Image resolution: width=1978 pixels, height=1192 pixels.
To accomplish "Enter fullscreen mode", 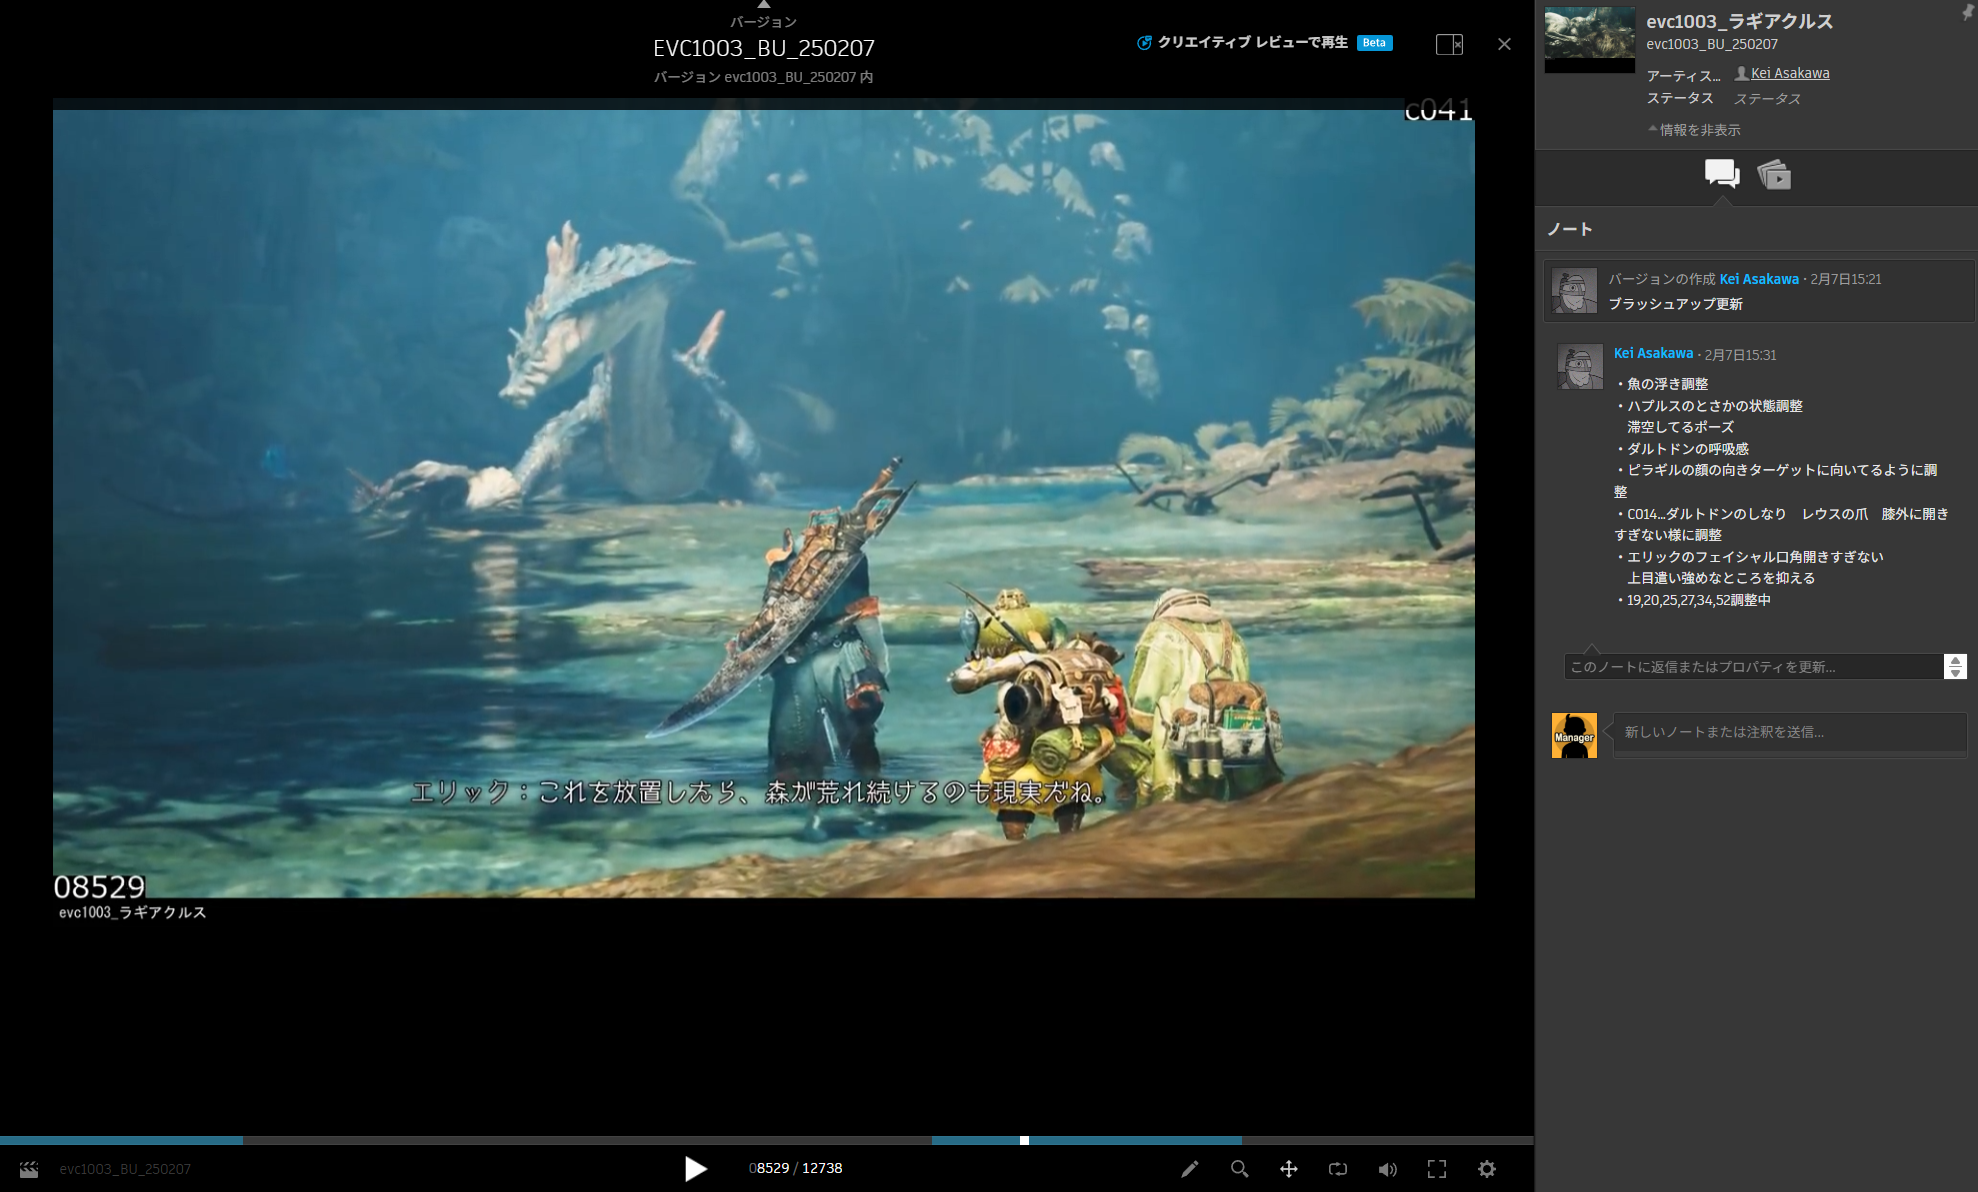I will (1437, 1169).
